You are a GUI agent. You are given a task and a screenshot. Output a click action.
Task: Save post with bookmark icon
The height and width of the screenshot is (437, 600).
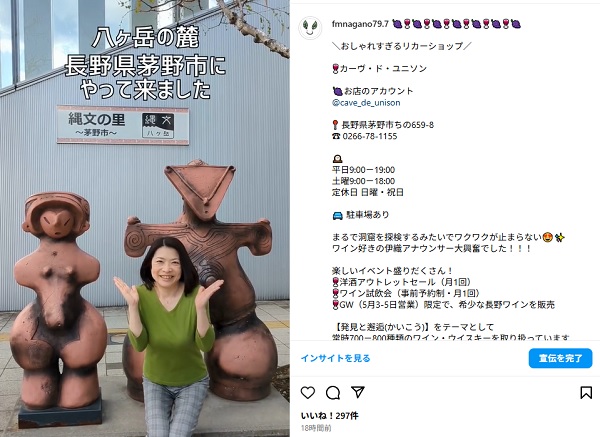coord(586,393)
